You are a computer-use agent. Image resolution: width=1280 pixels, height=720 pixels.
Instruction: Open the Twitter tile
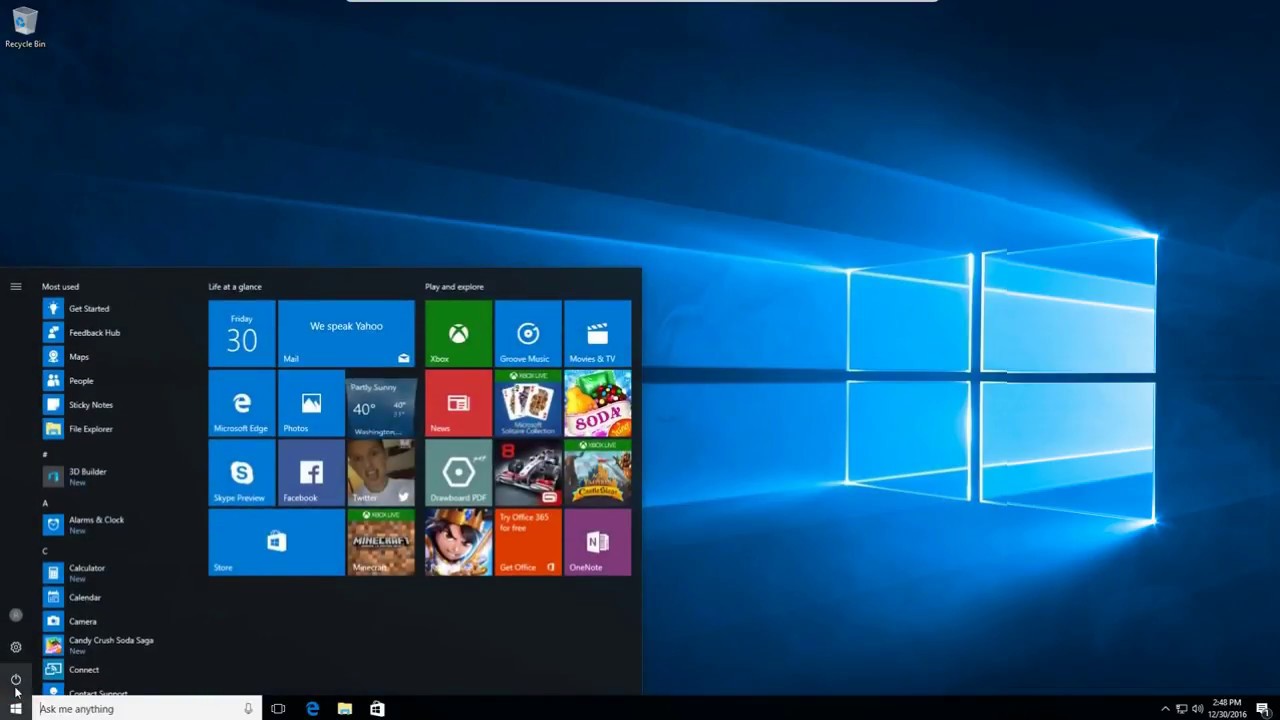[x=381, y=472]
